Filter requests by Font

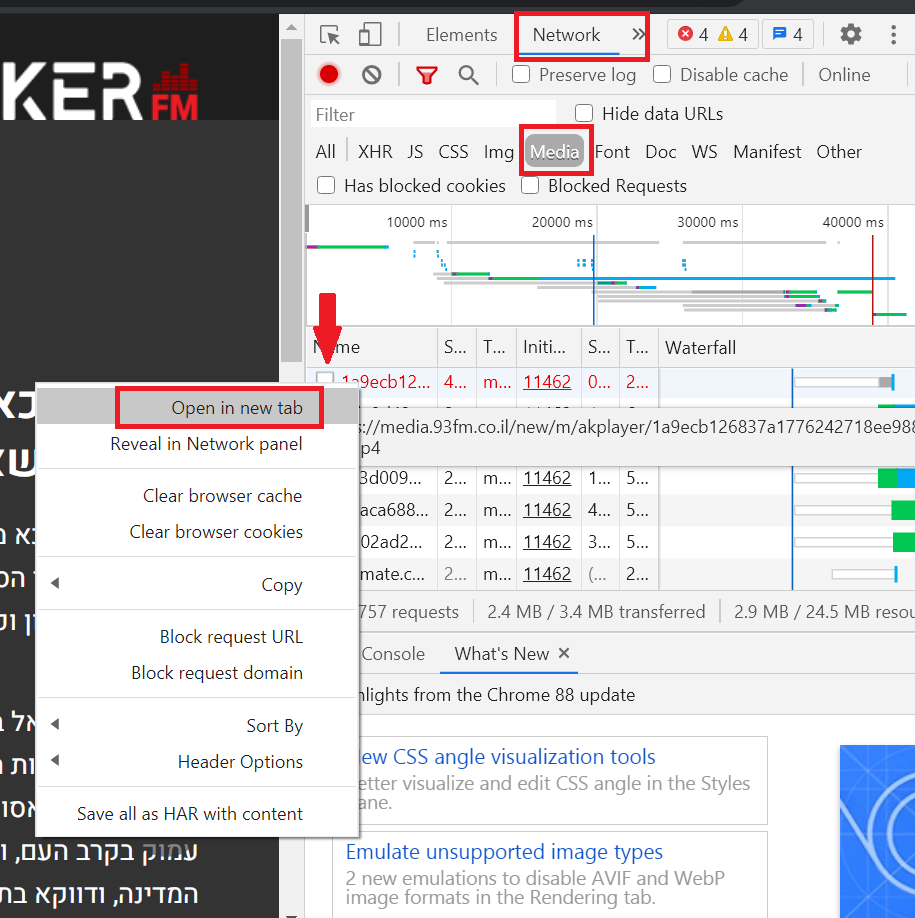pos(612,152)
